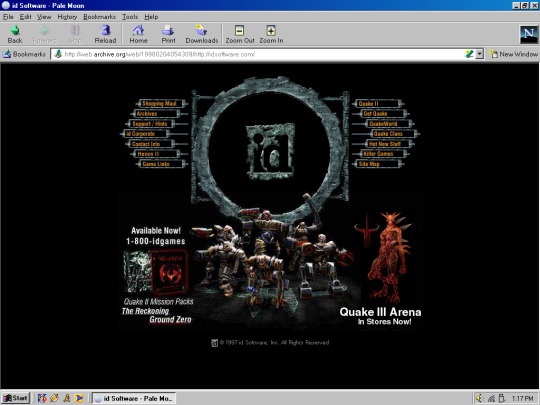
Task: Open the Site Map link
Action: pos(378,164)
